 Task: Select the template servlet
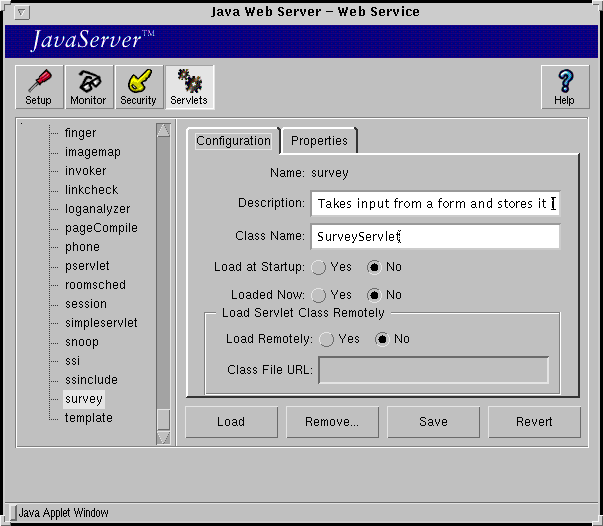pos(88,418)
